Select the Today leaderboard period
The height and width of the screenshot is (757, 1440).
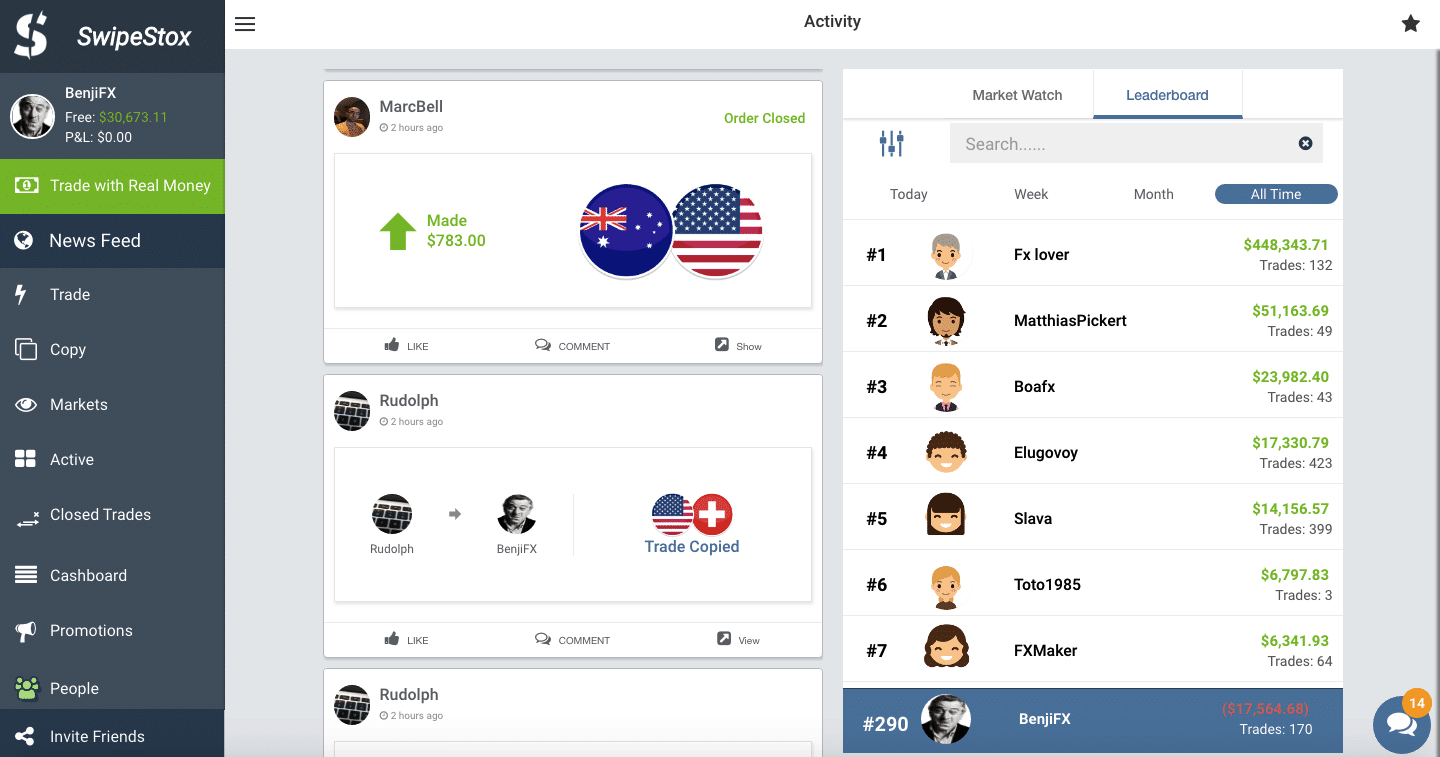(909, 194)
